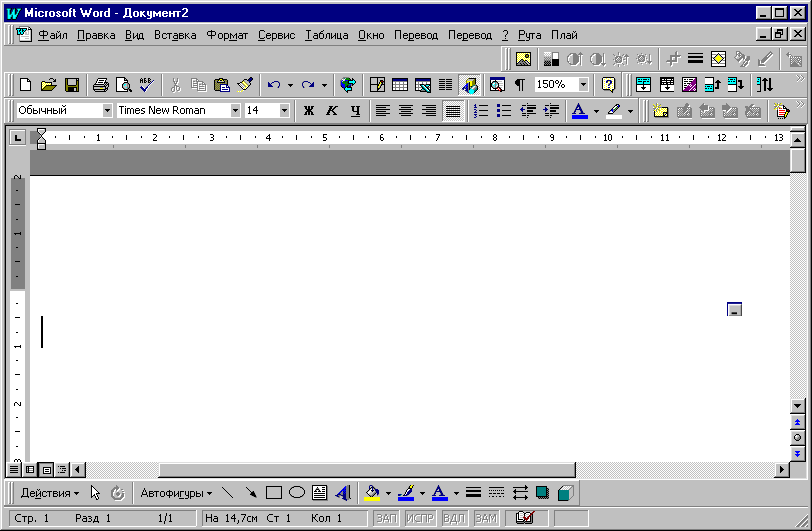The image size is (812, 531).
Task: Apply font color A on drawing toolbar
Action: click(440, 493)
